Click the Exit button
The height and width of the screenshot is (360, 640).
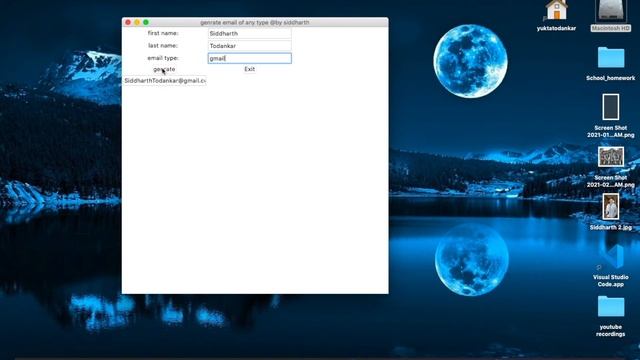[x=249, y=69]
